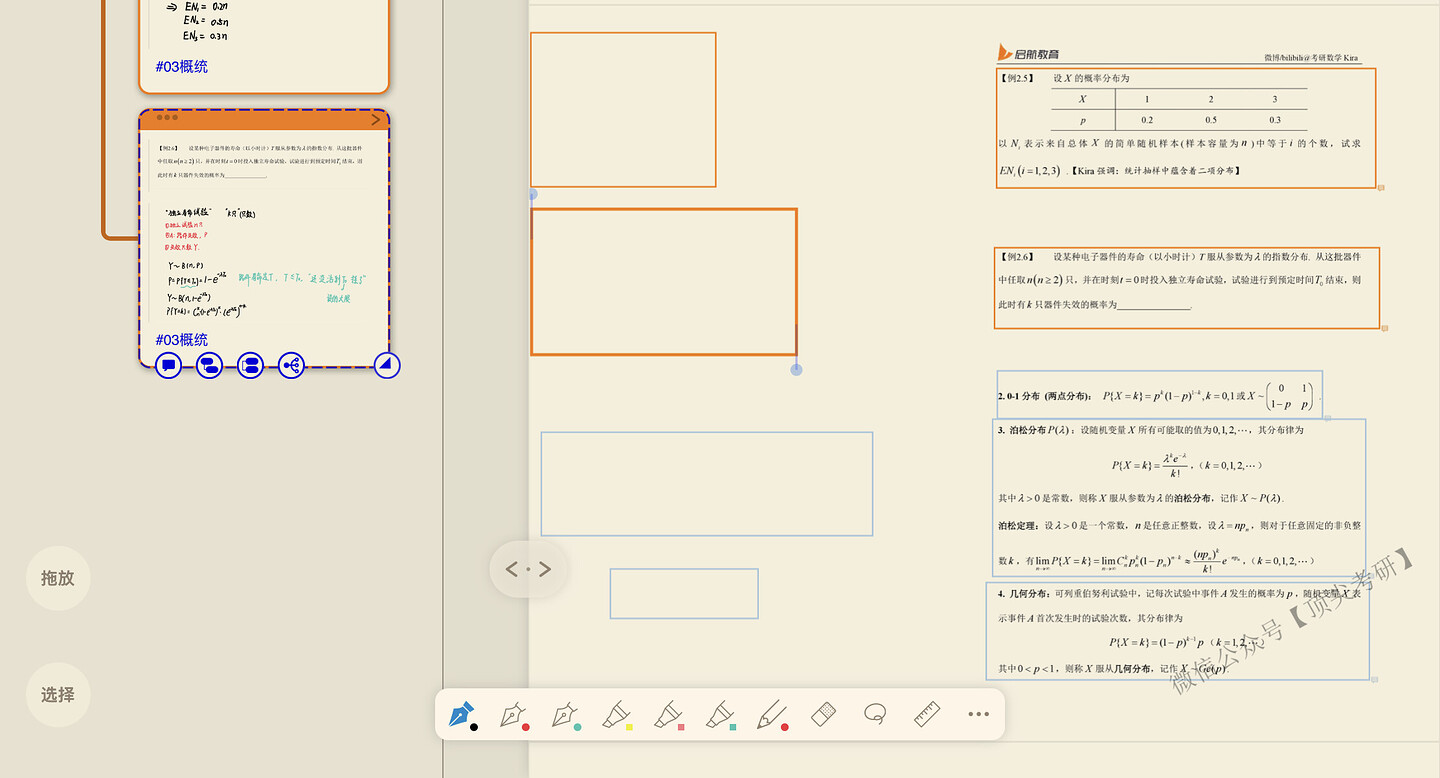1440x778 pixels.
Task: Select the 泊松分布 excerpt box
Action: 1179,497
